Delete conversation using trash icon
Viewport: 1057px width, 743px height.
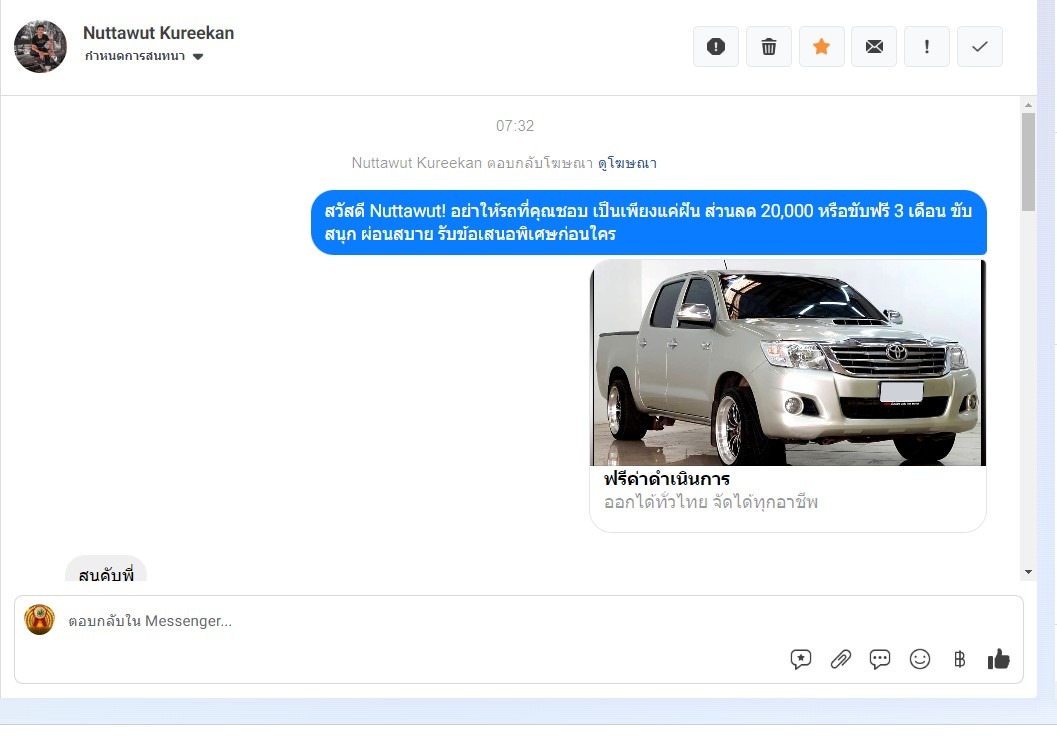(769, 47)
